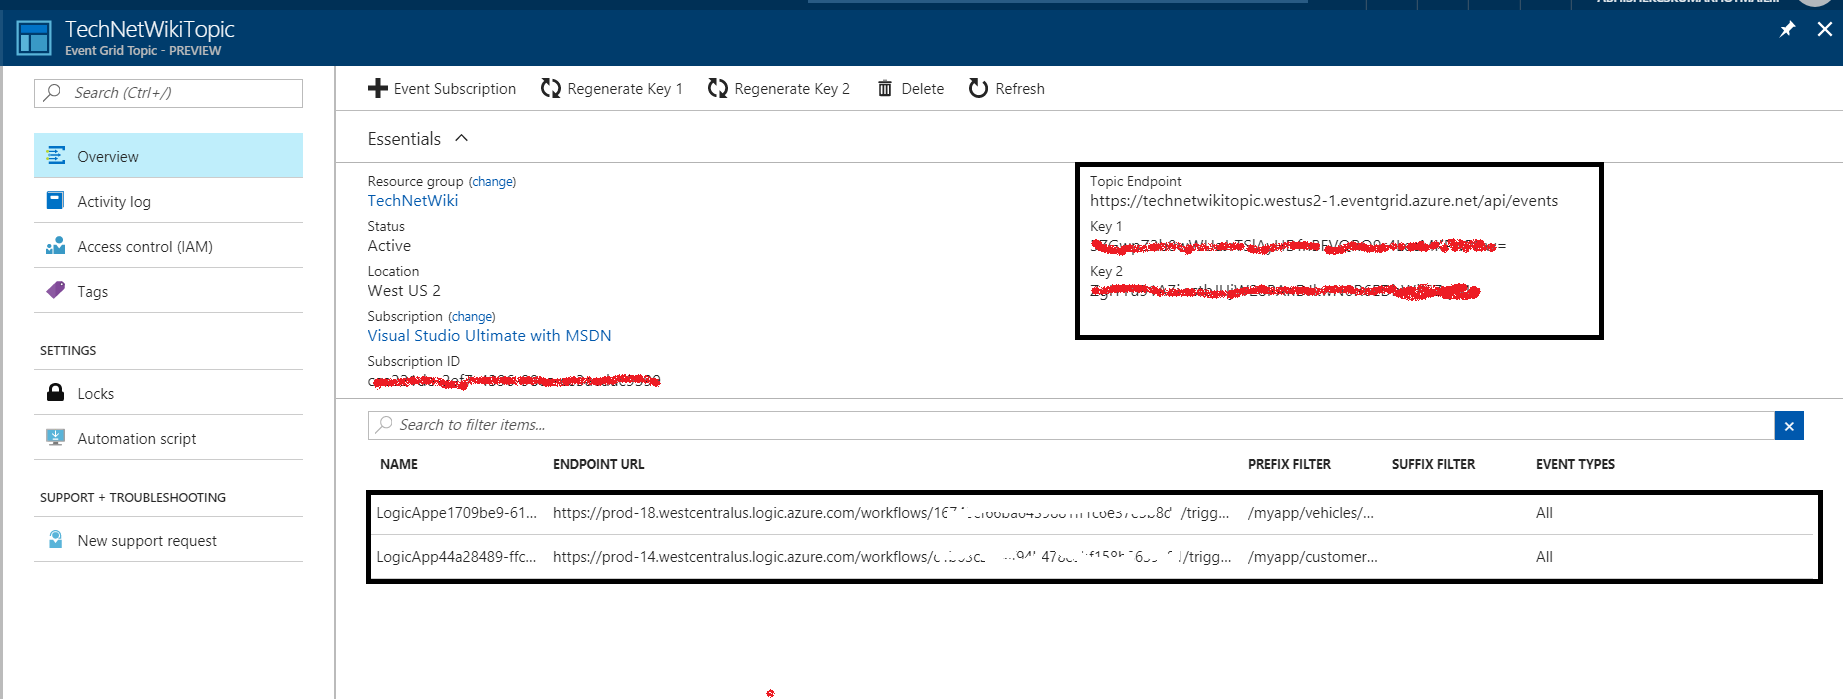Delete the topic
The image size is (1843, 699).
tap(911, 89)
